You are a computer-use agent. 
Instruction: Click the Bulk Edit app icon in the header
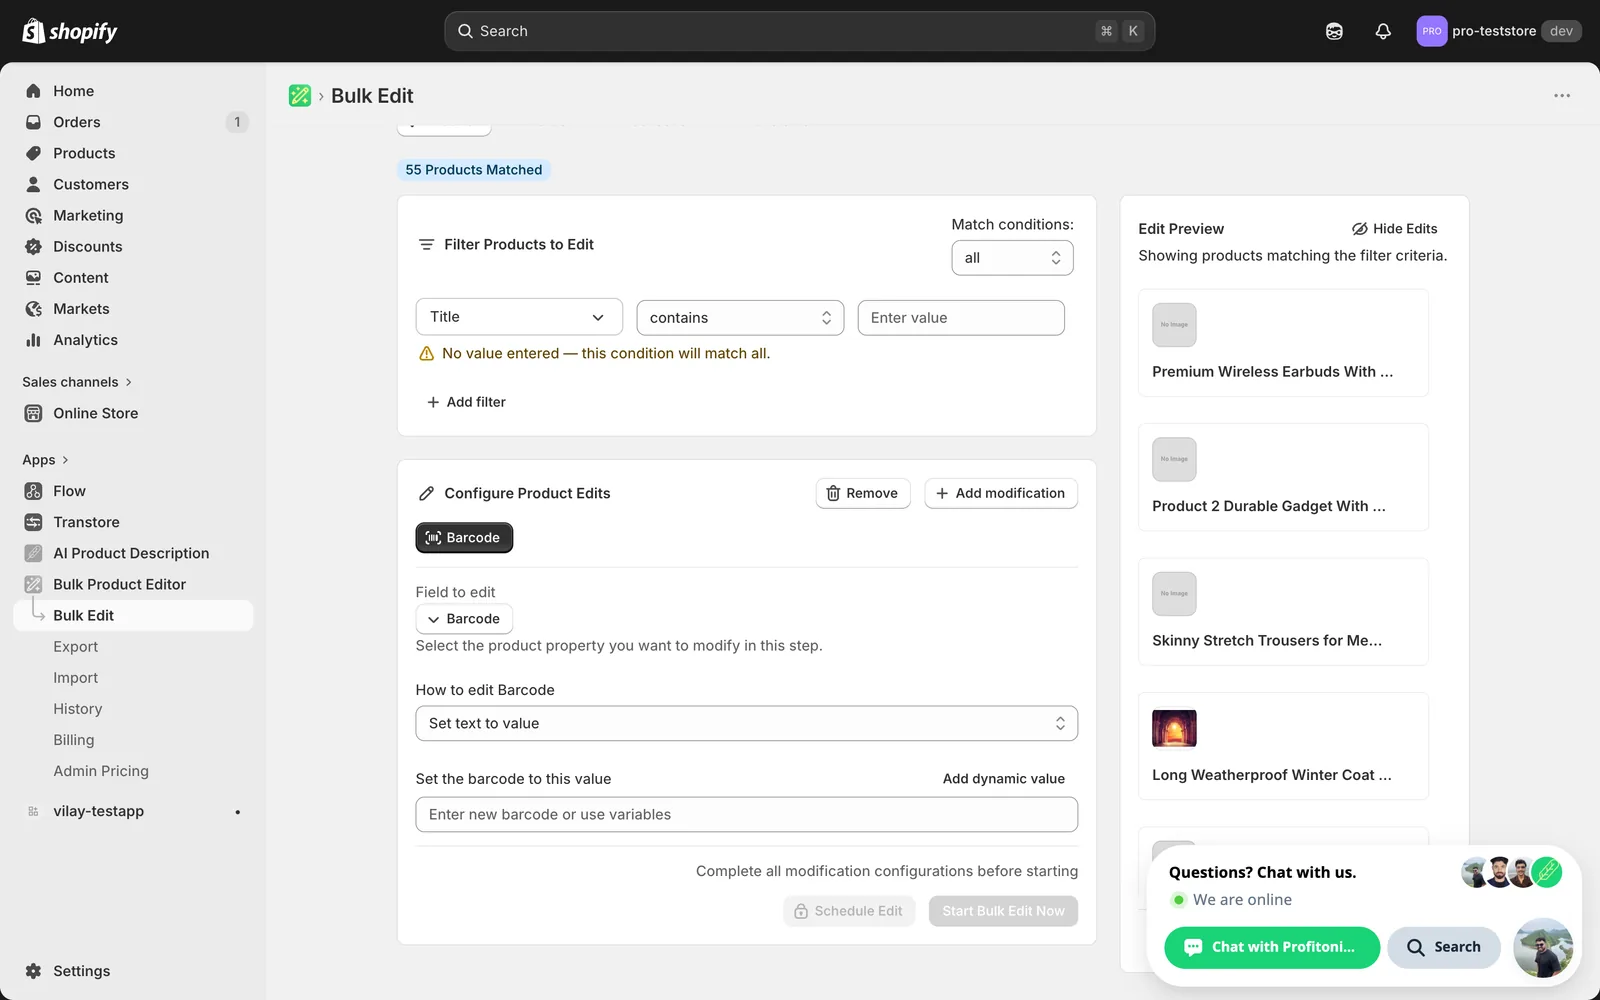[300, 96]
